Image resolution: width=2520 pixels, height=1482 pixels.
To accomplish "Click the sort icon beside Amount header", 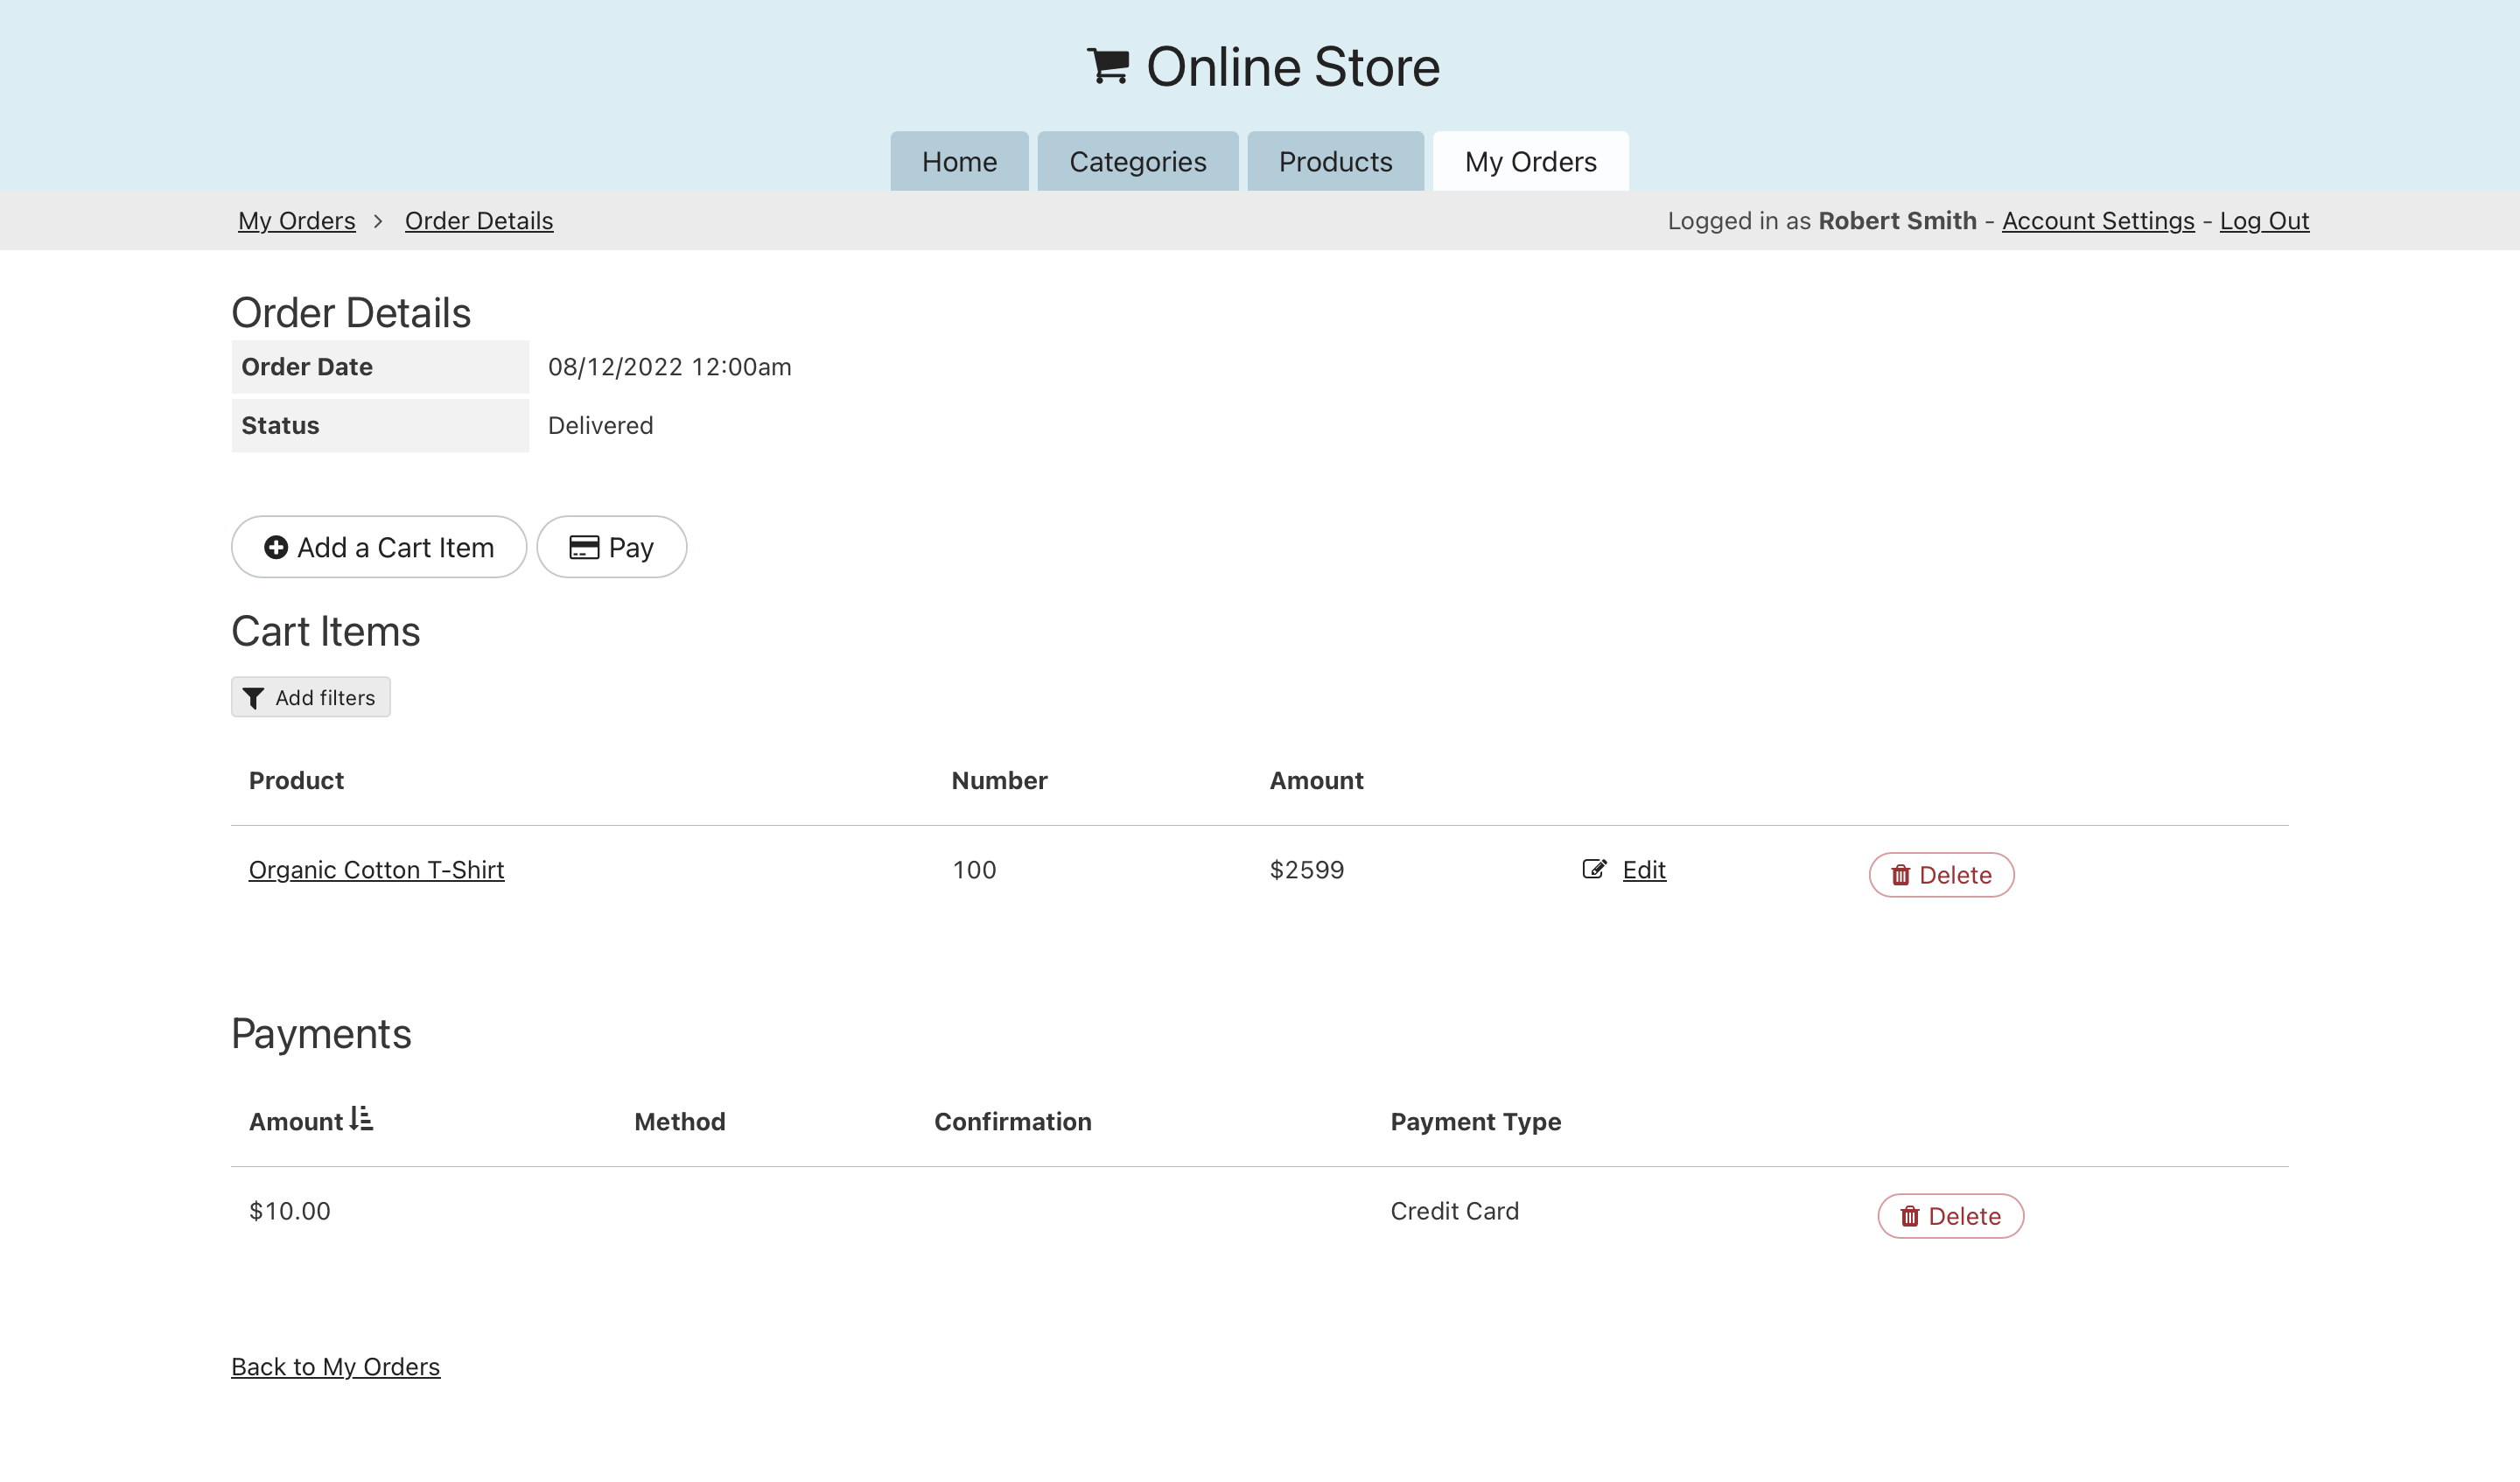I will (362, 1119).
